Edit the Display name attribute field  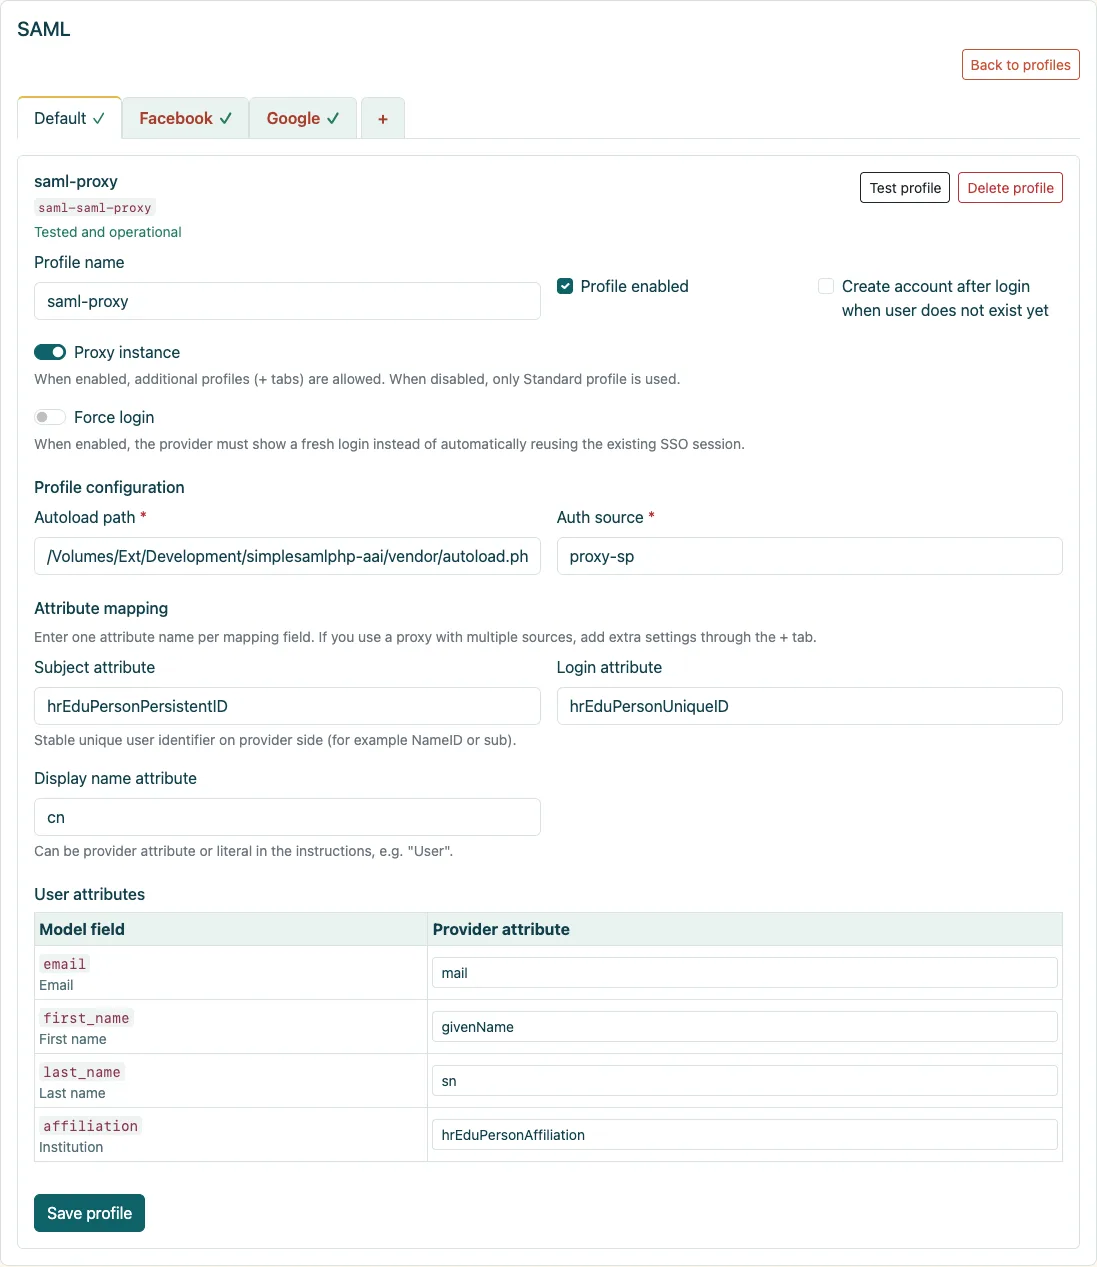point(287,817)
